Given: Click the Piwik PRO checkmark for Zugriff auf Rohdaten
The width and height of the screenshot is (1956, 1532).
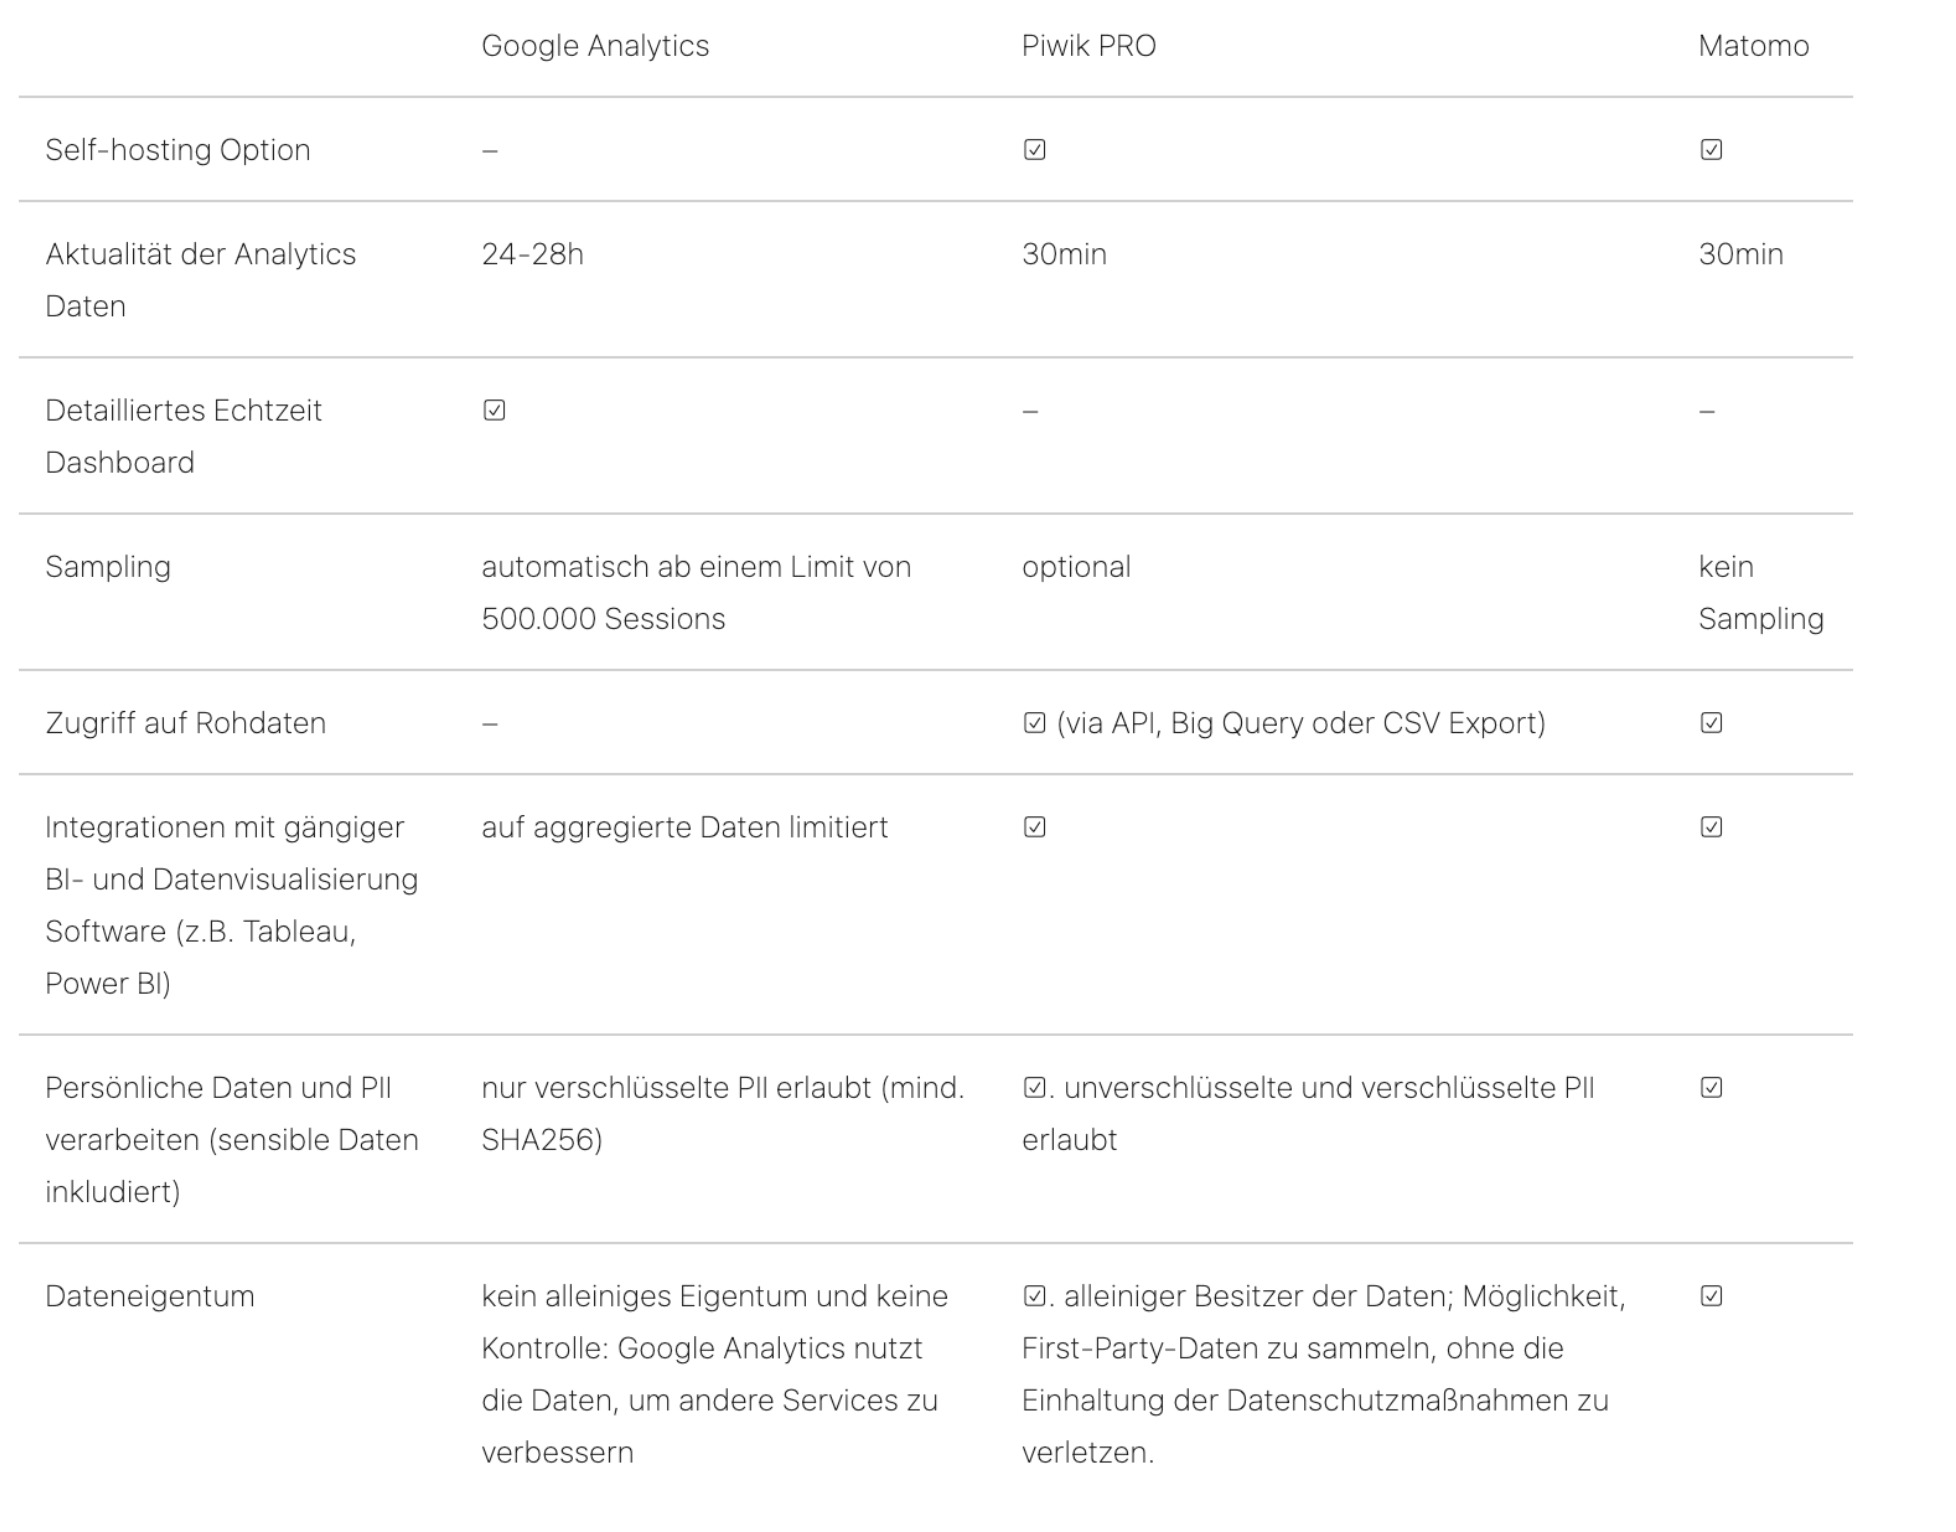Looking at the screenshot, I should (x=1034, y=723).
